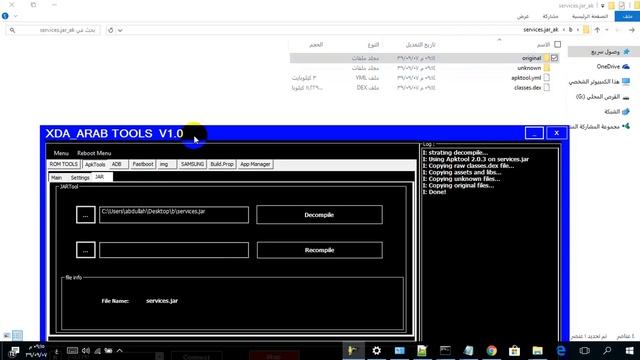Viewport: 640px width, 360px height.
Task: Select the classes.dex file icon
Action: (547, 87)
